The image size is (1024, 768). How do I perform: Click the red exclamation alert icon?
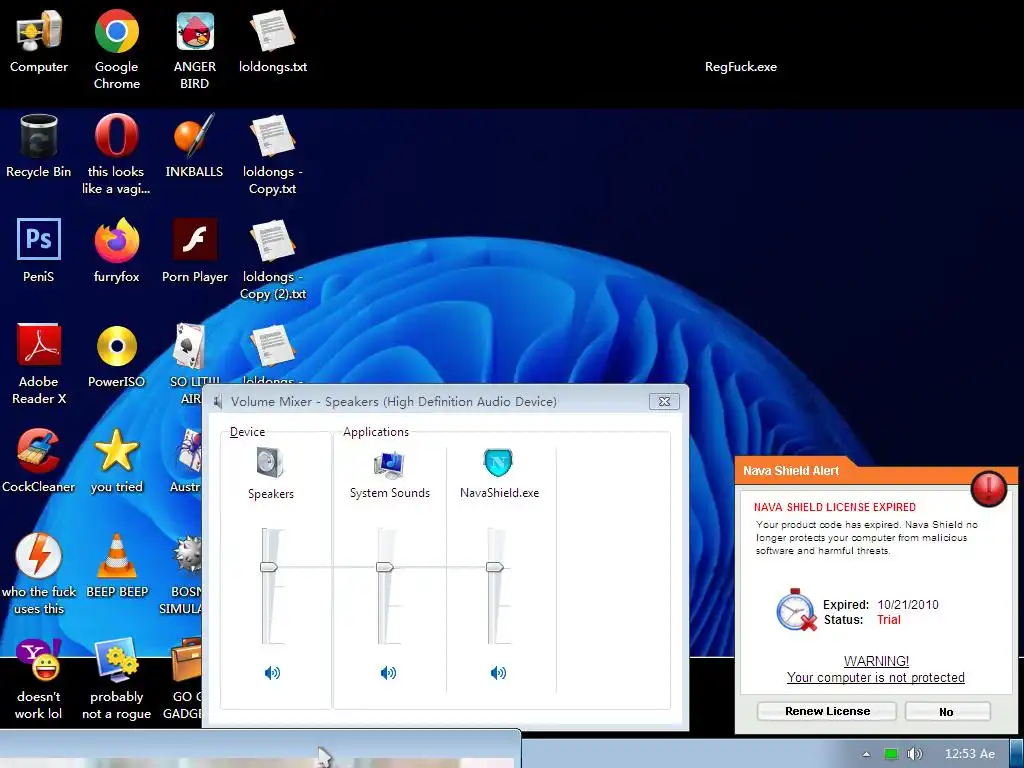click(989, 488)
